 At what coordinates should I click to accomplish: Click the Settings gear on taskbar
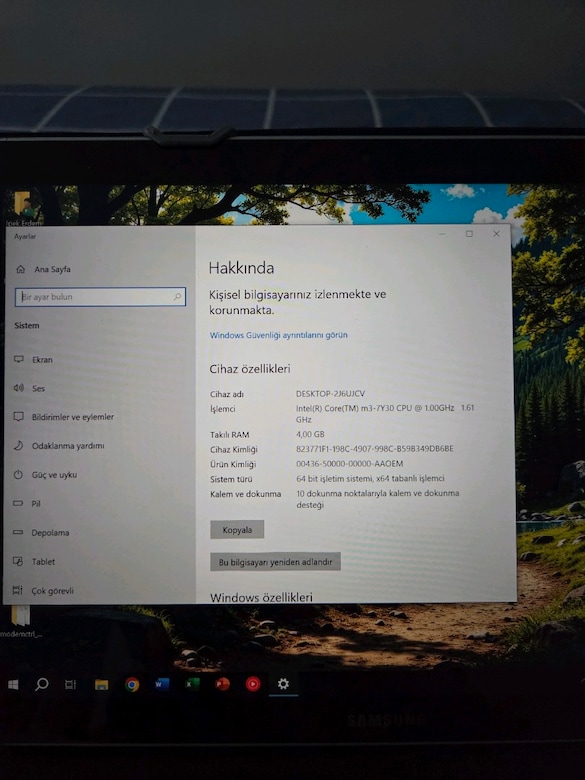coord(283,684)
